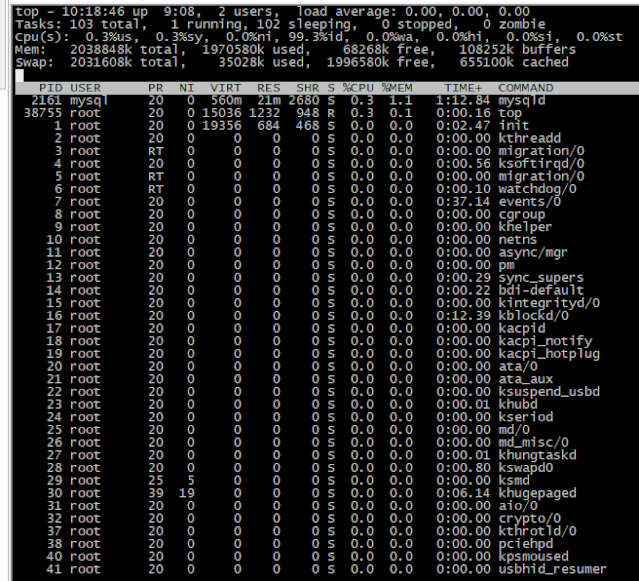This screenshot has height=581, width=639.
Task: Select the 0:06.14 time value
Action: [x=463, y=493]
